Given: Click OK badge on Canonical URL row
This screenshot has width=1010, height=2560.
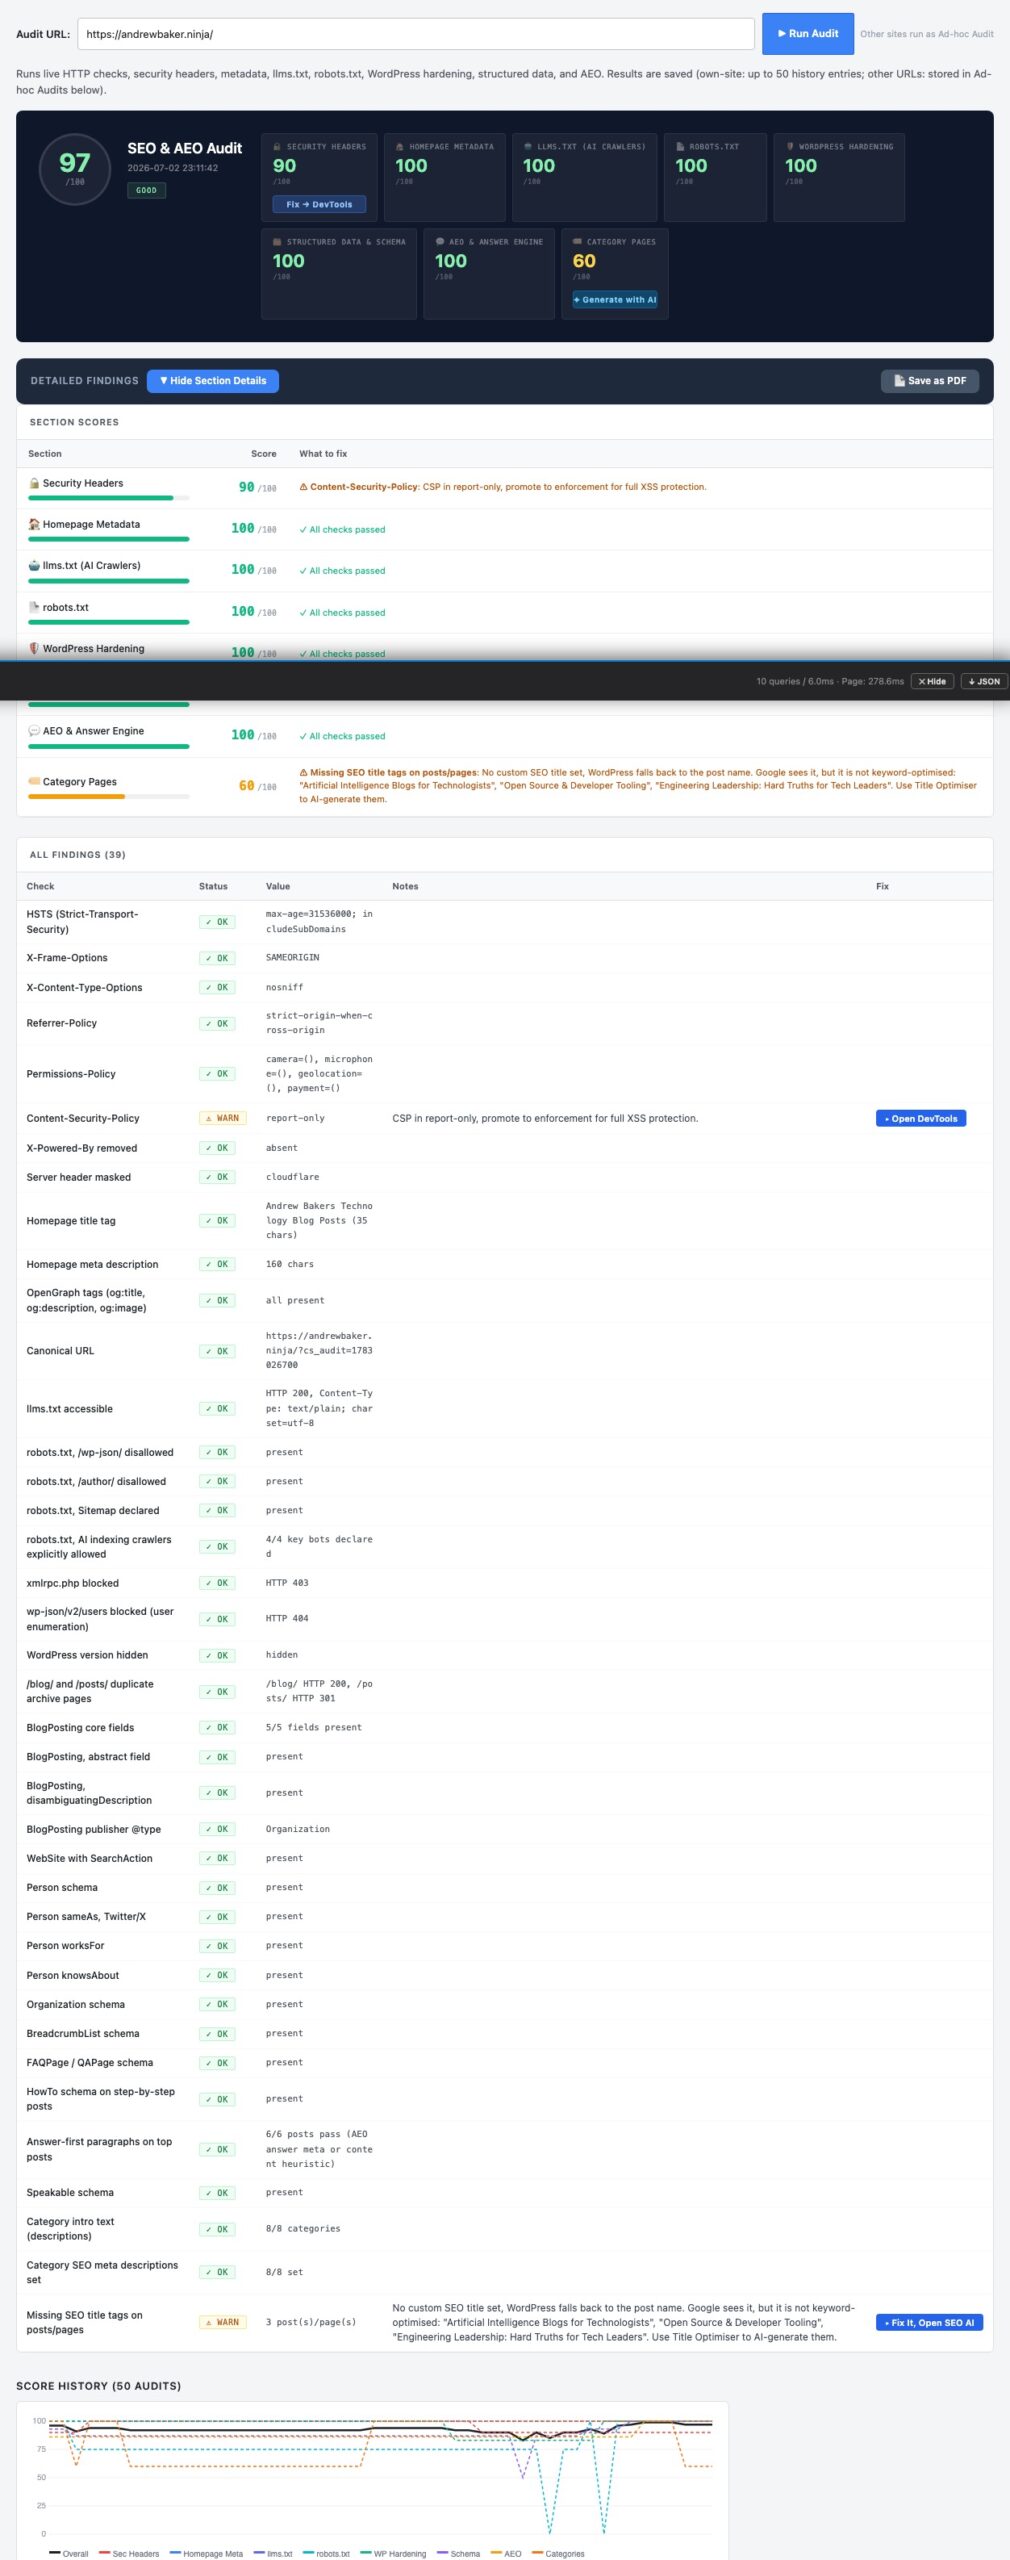Looking at the screenshot, I should point(217,1351).
